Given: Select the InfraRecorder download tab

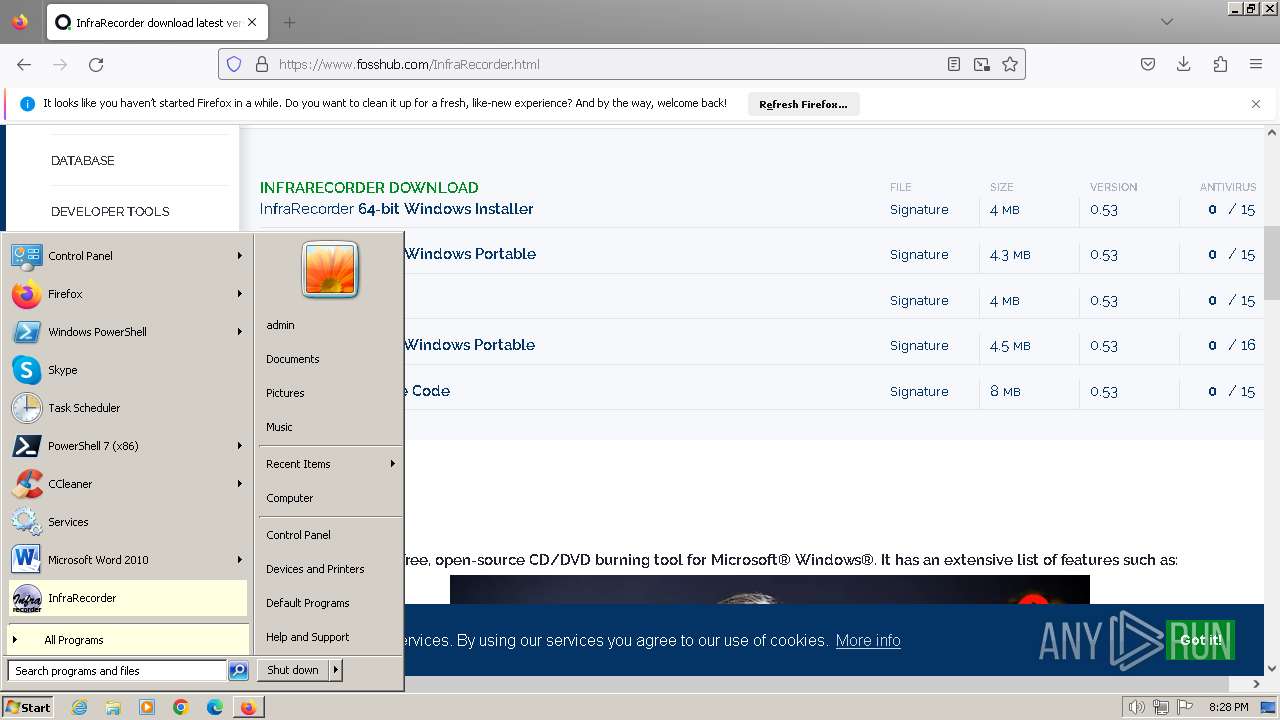Looking at the screenshot, I should pyautogui.click(x=157, y=22).
